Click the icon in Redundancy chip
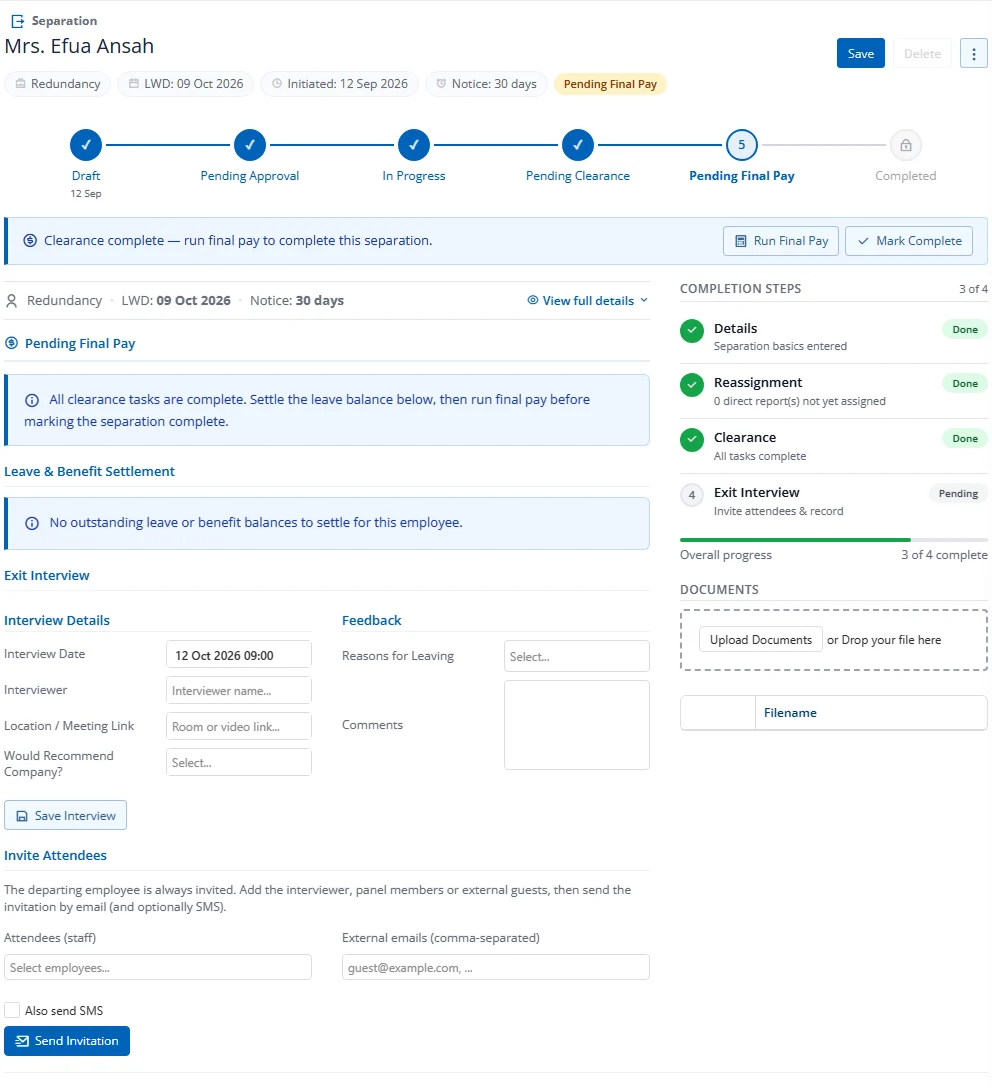 click(21, 84)
